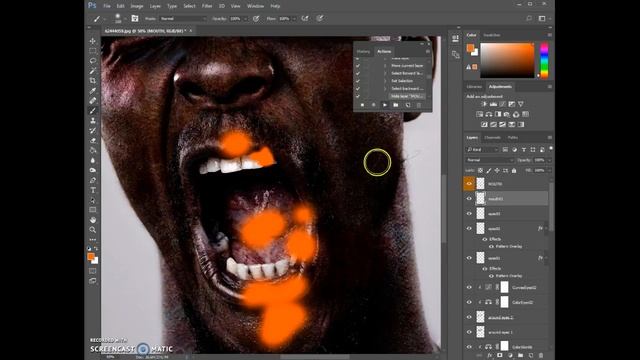Select the Rectangular Marquee tool
This screenshot has width=640, height=360.
[93, 51]
